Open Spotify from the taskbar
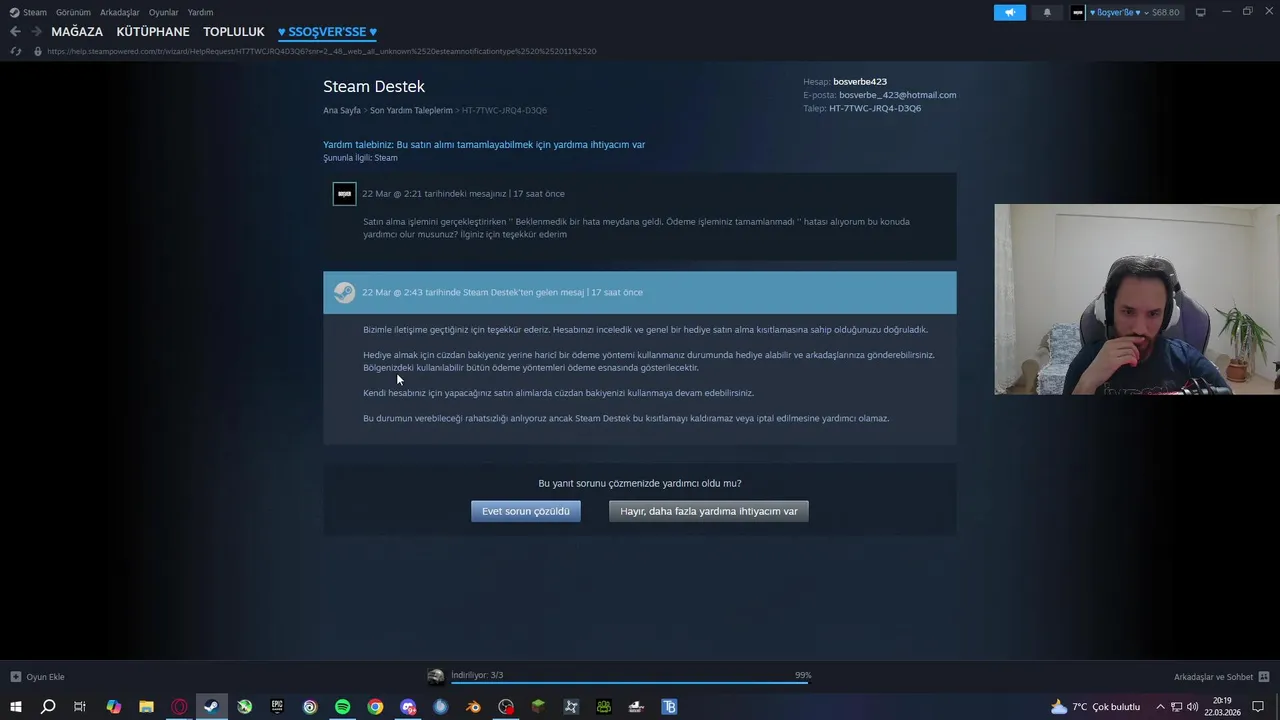 point(342,707)
